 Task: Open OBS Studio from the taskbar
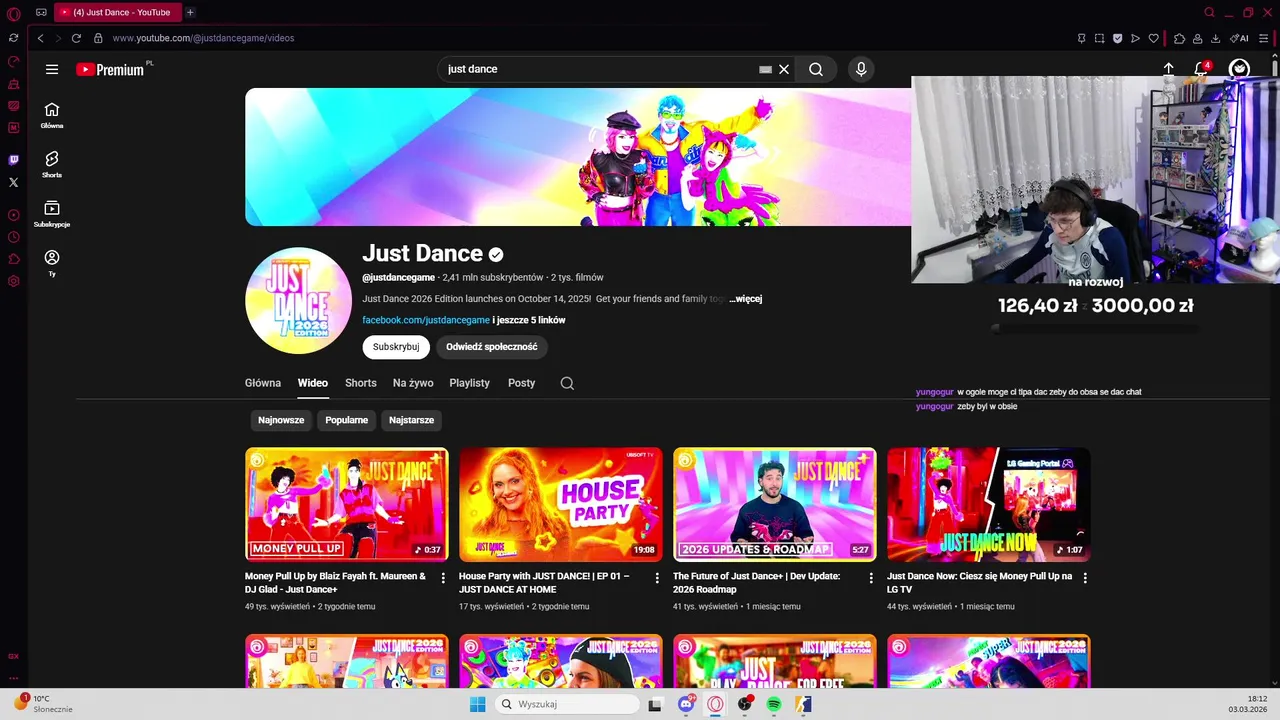click(x=745, y=704)
